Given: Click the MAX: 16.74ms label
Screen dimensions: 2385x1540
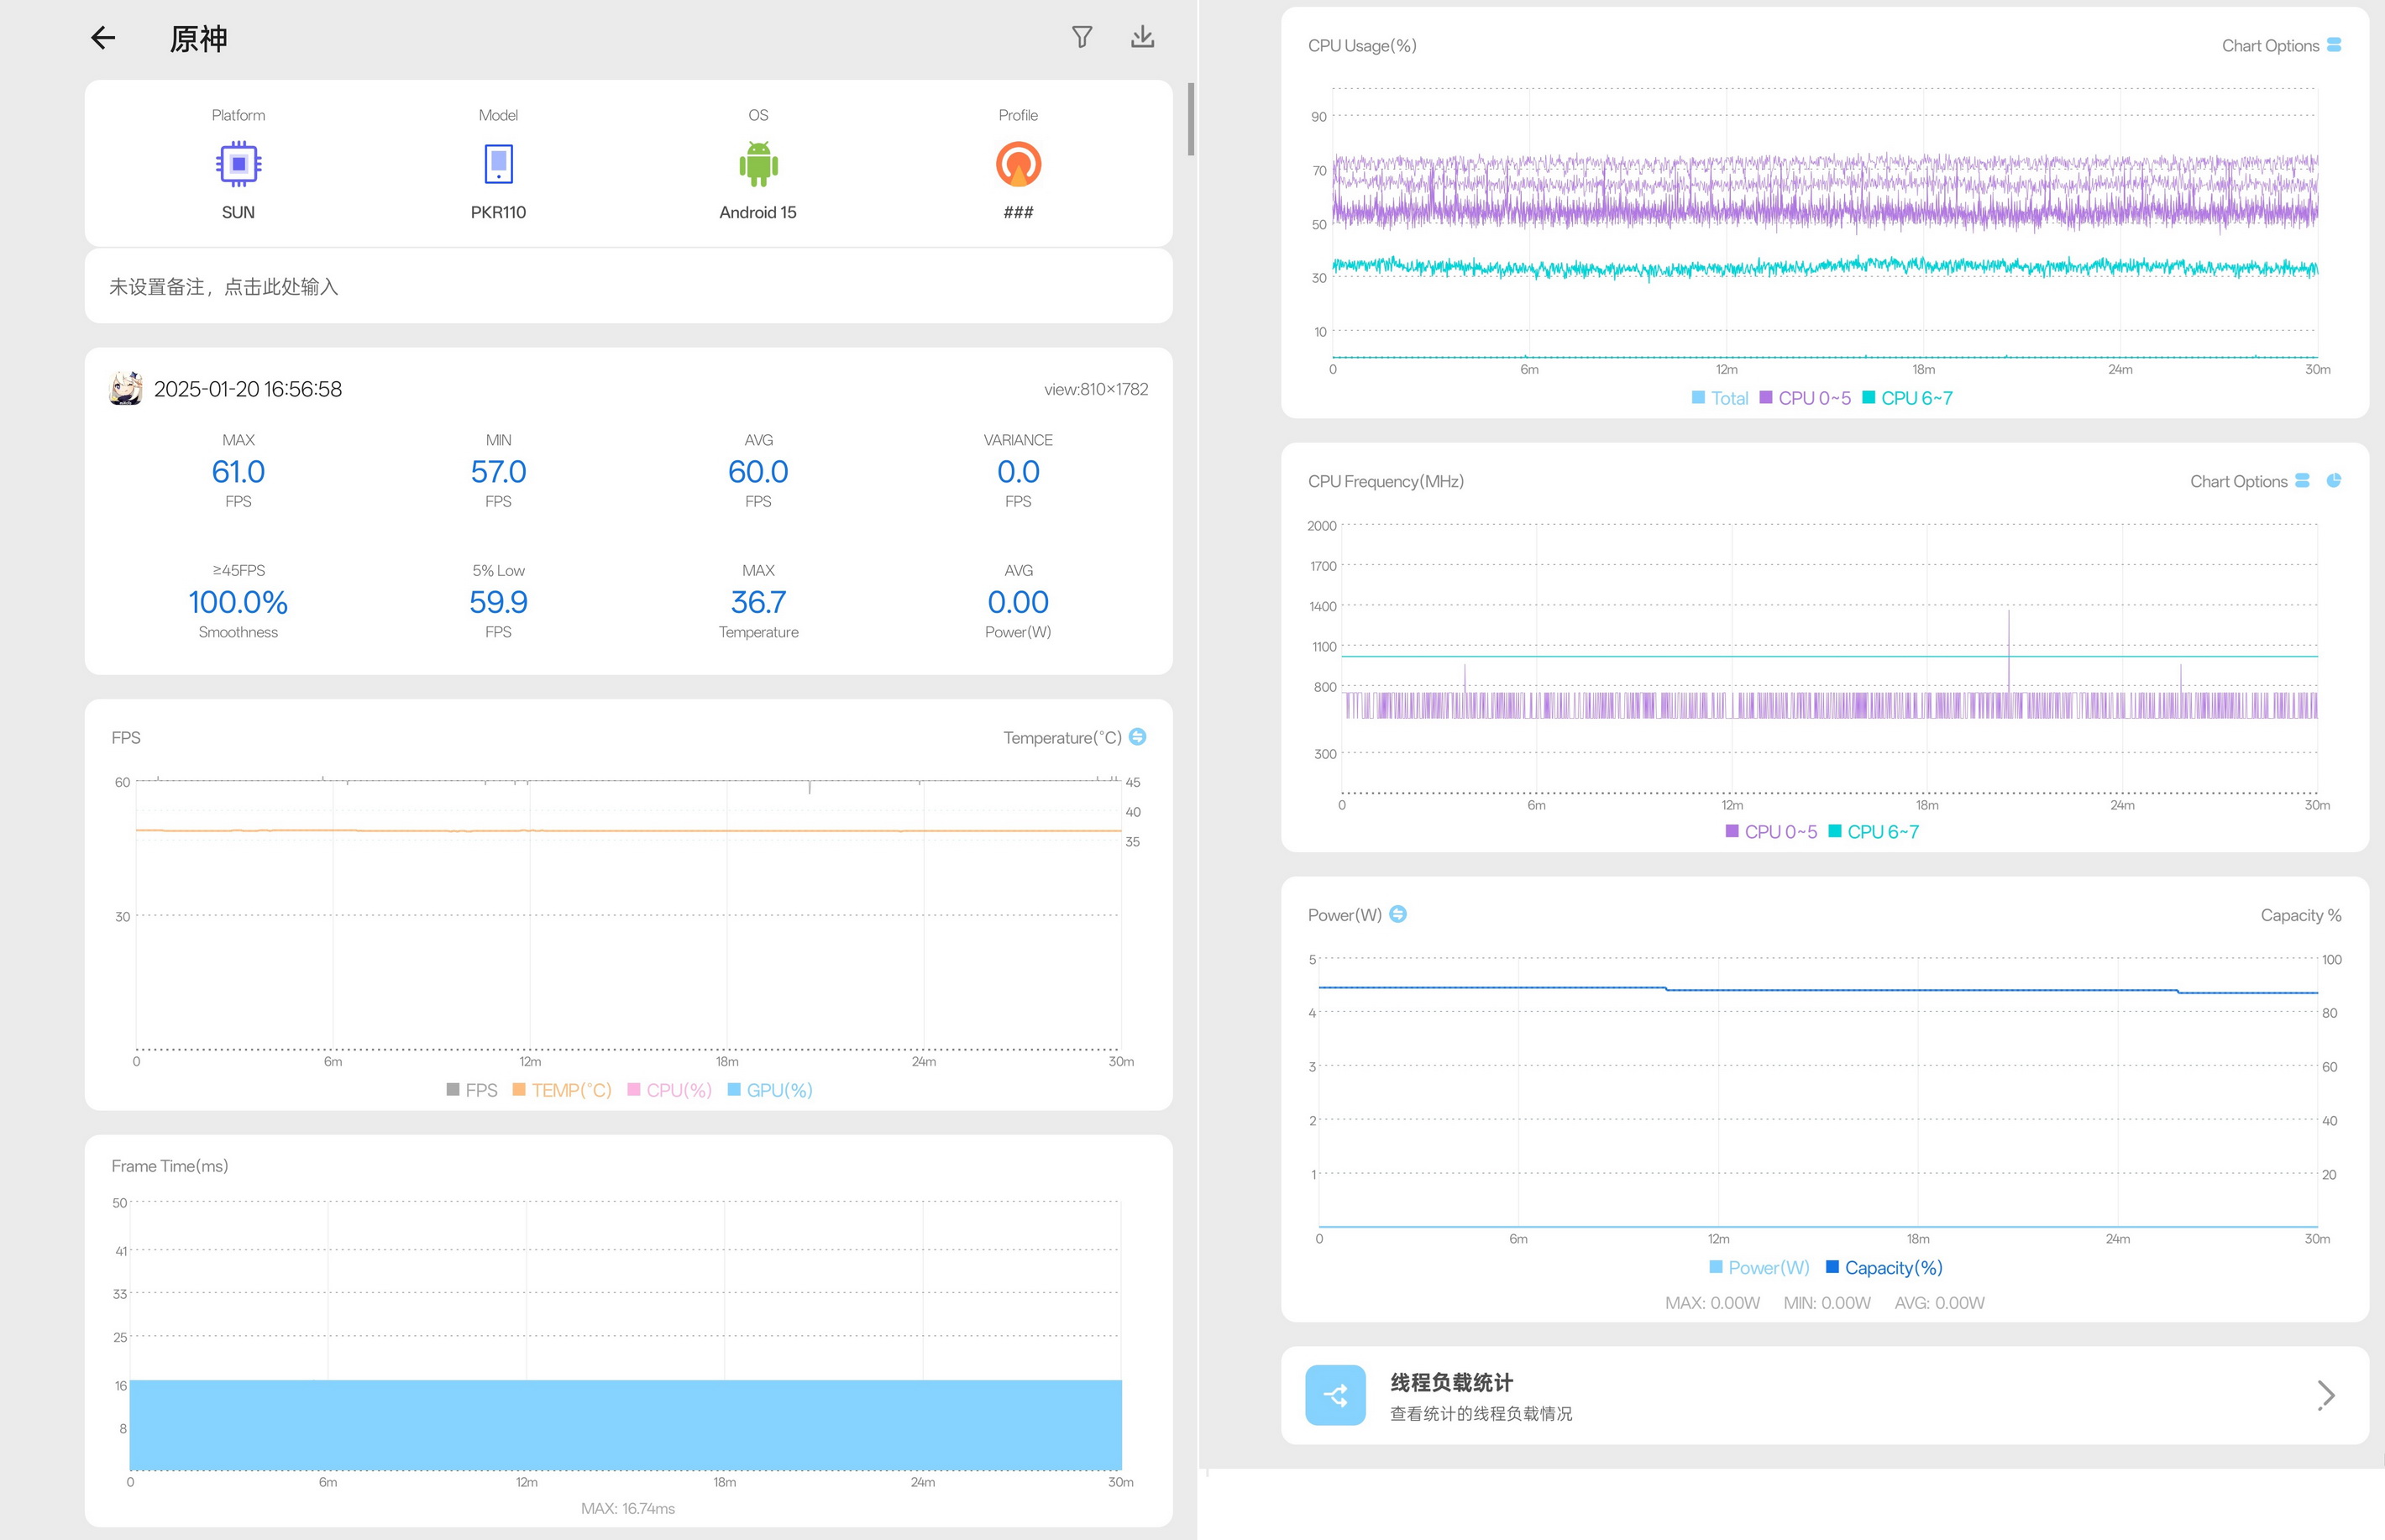Looking at the screenshot, I should point(628,1508).
